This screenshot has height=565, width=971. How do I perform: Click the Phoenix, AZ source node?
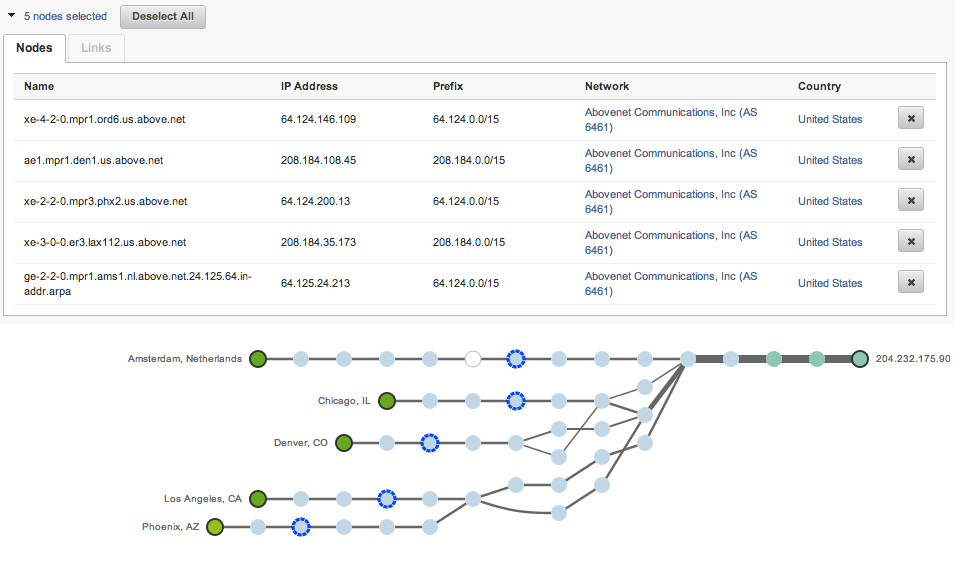pos(215,527)
